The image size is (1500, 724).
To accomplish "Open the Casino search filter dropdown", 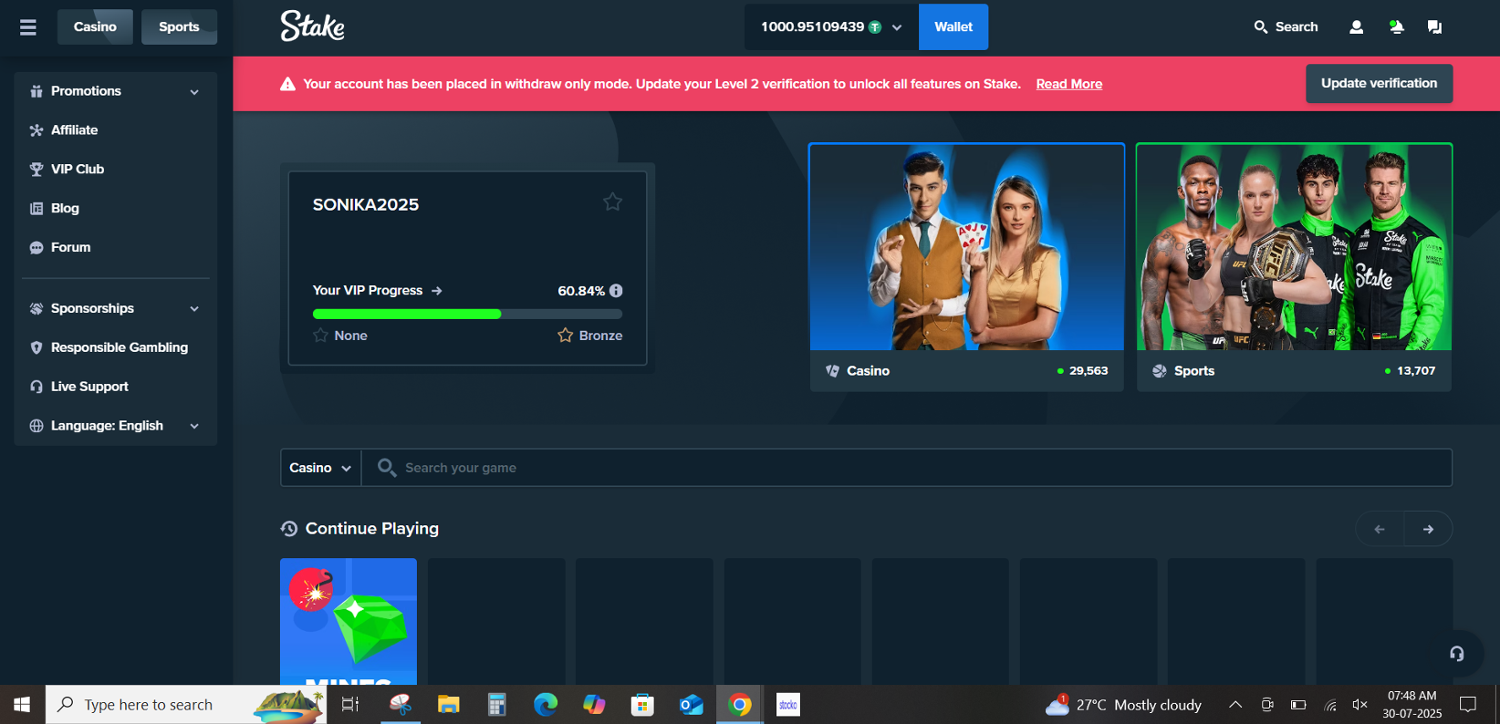I will pyautogui.click(x=320, y=468).
